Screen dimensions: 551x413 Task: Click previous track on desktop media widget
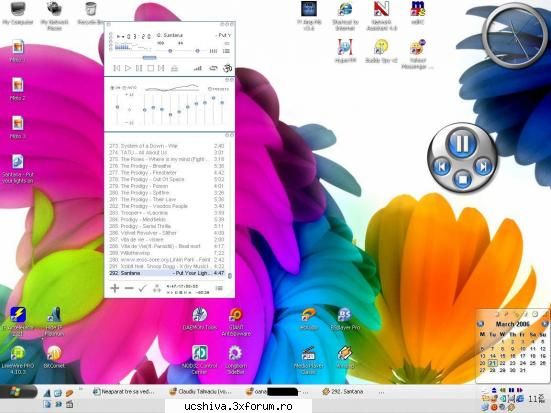click(441, 166)
